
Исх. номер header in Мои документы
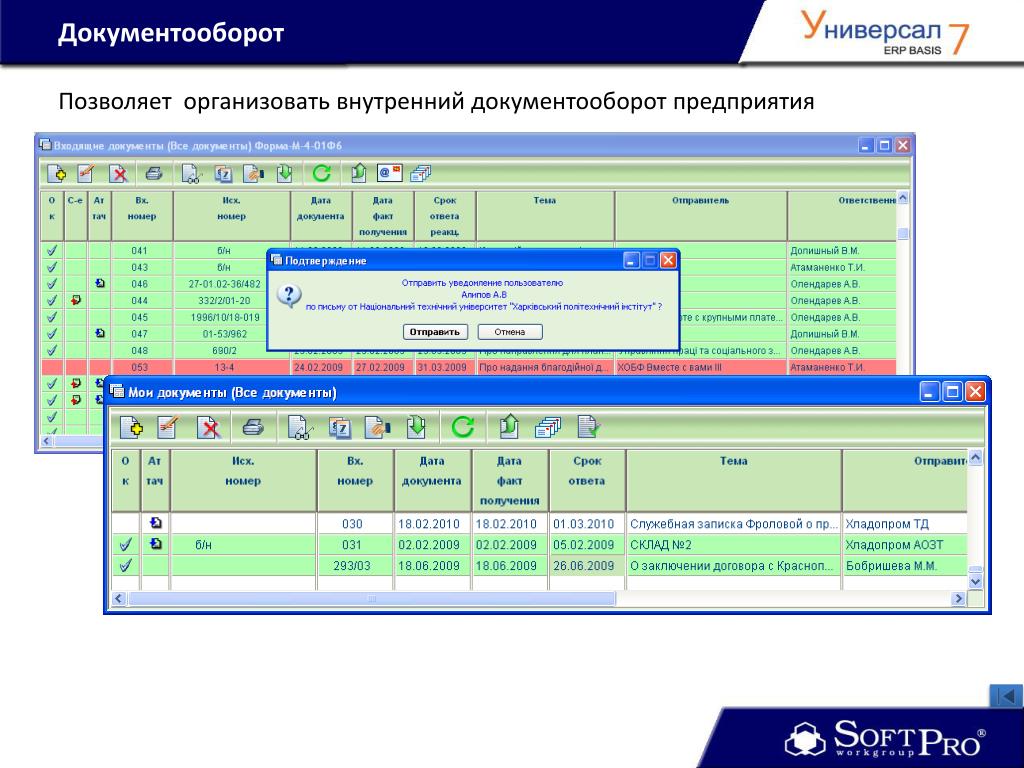pos(243,481)
